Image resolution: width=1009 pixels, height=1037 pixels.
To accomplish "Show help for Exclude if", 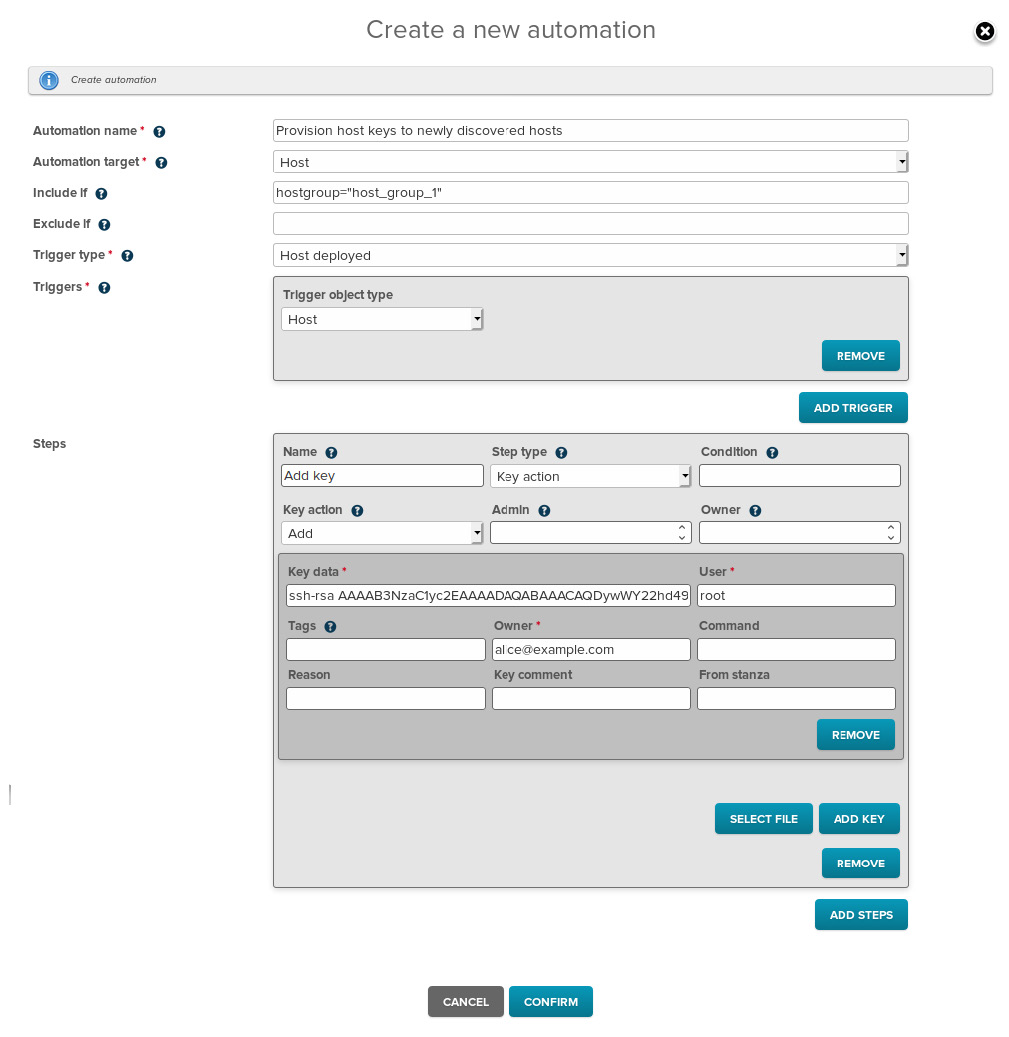I will [104, 225].
